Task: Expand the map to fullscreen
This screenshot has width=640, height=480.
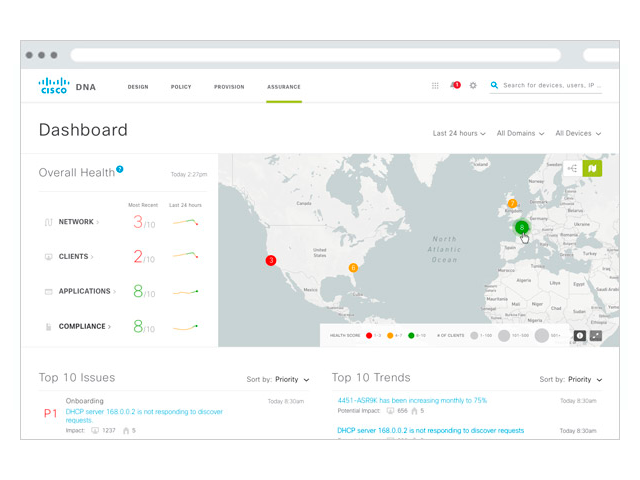Action: pos(596,335)
